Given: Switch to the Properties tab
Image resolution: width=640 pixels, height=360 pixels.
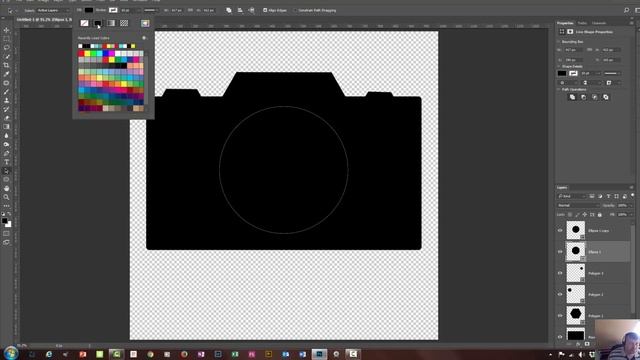Looking at the screenshot, I should (565, 23).
